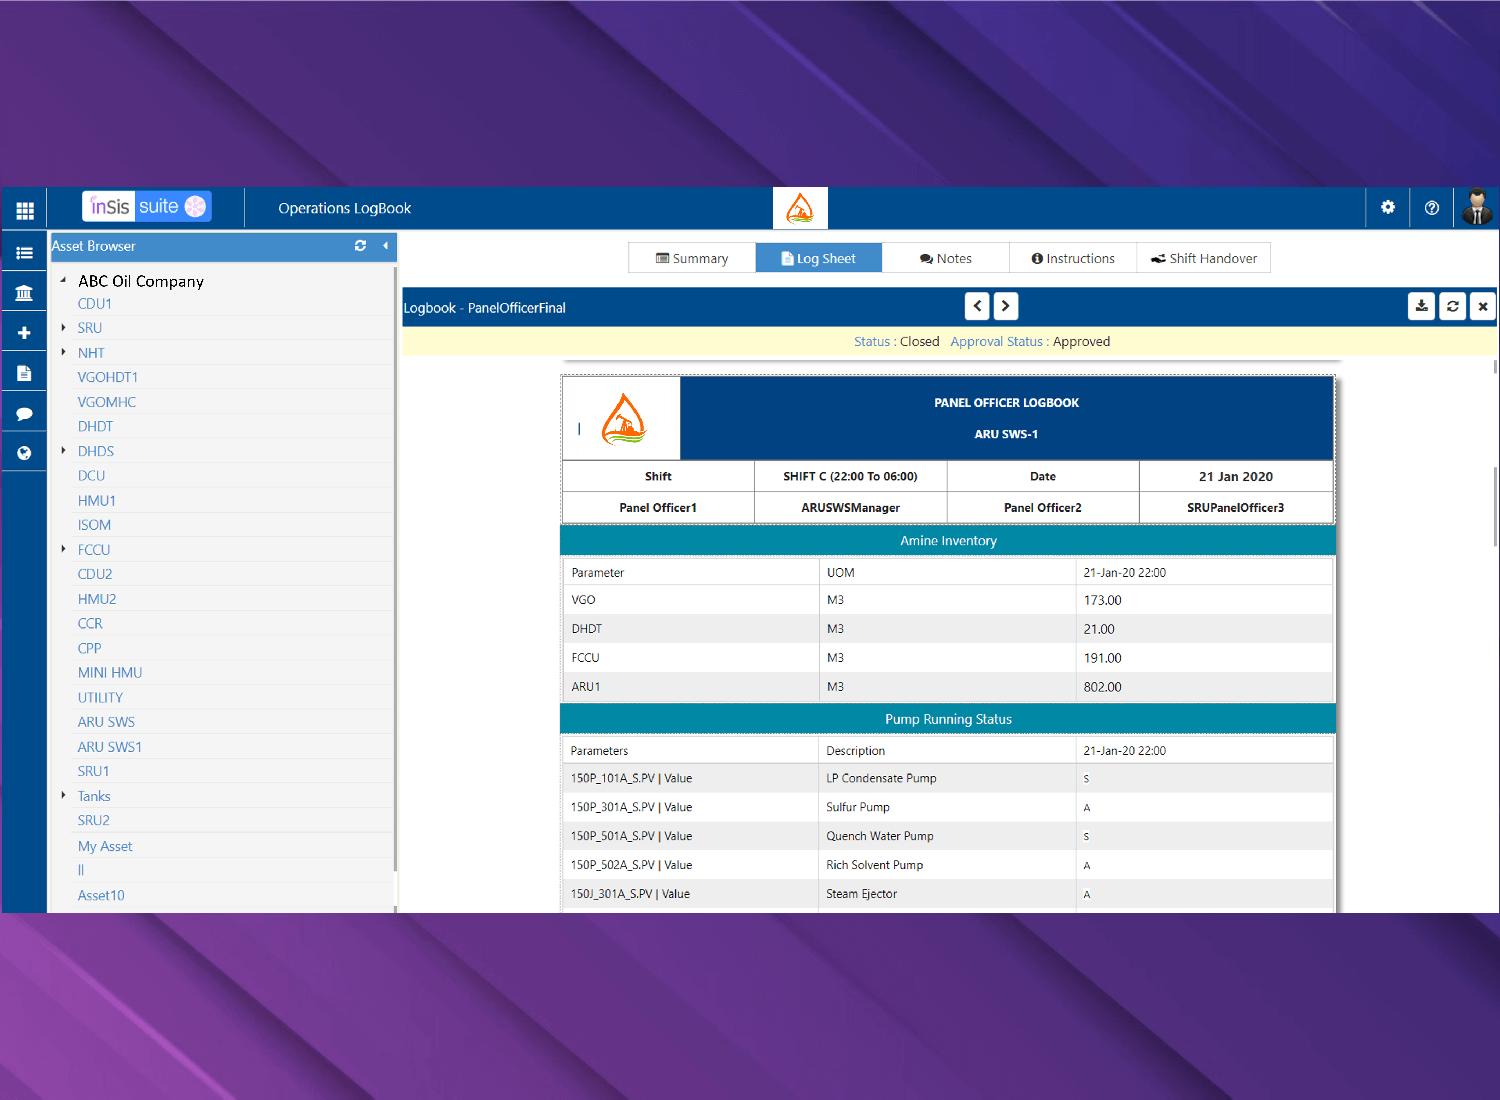Screen dimensions: 1500x1100
Task: Collapse the Asset Browser panel
Action: coord(385,246)
